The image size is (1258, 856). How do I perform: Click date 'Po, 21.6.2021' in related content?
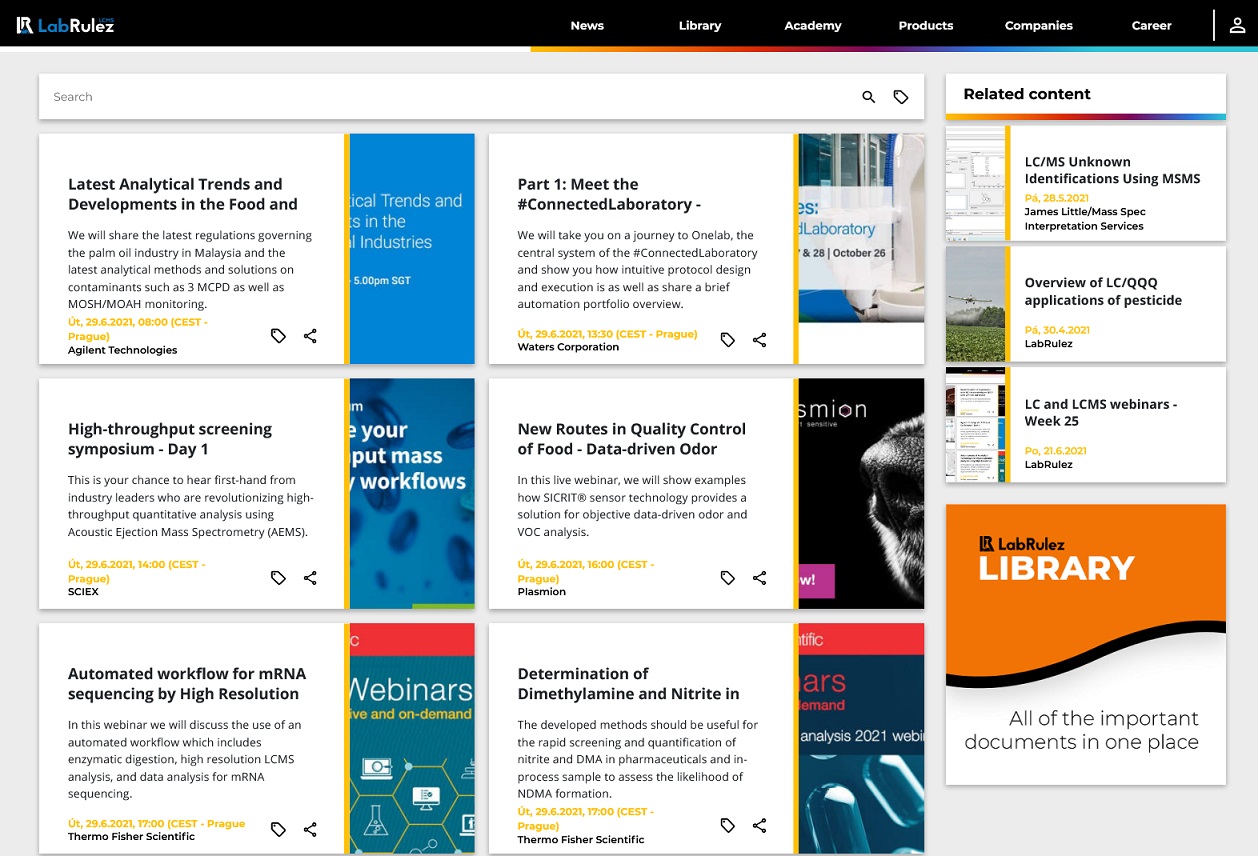click(1055, 451)
